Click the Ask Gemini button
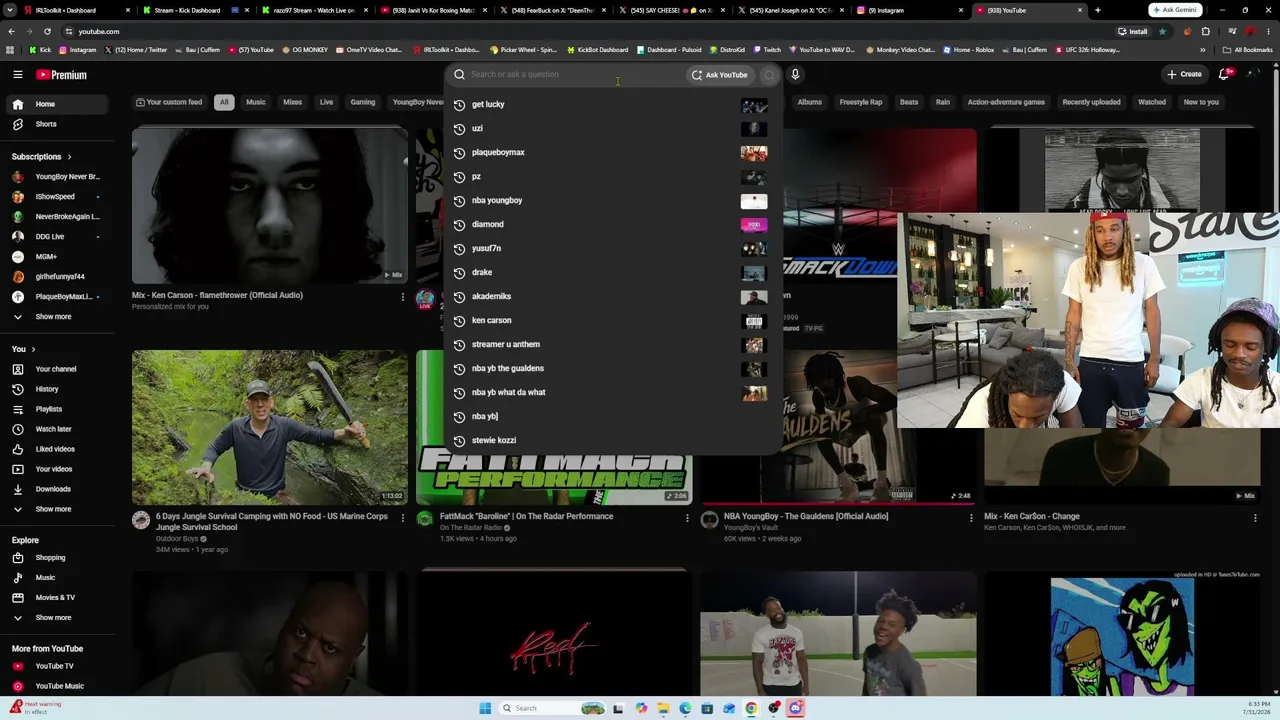Image resolution: width=1280 pixels, height=720 pixels. [1175, 10]
